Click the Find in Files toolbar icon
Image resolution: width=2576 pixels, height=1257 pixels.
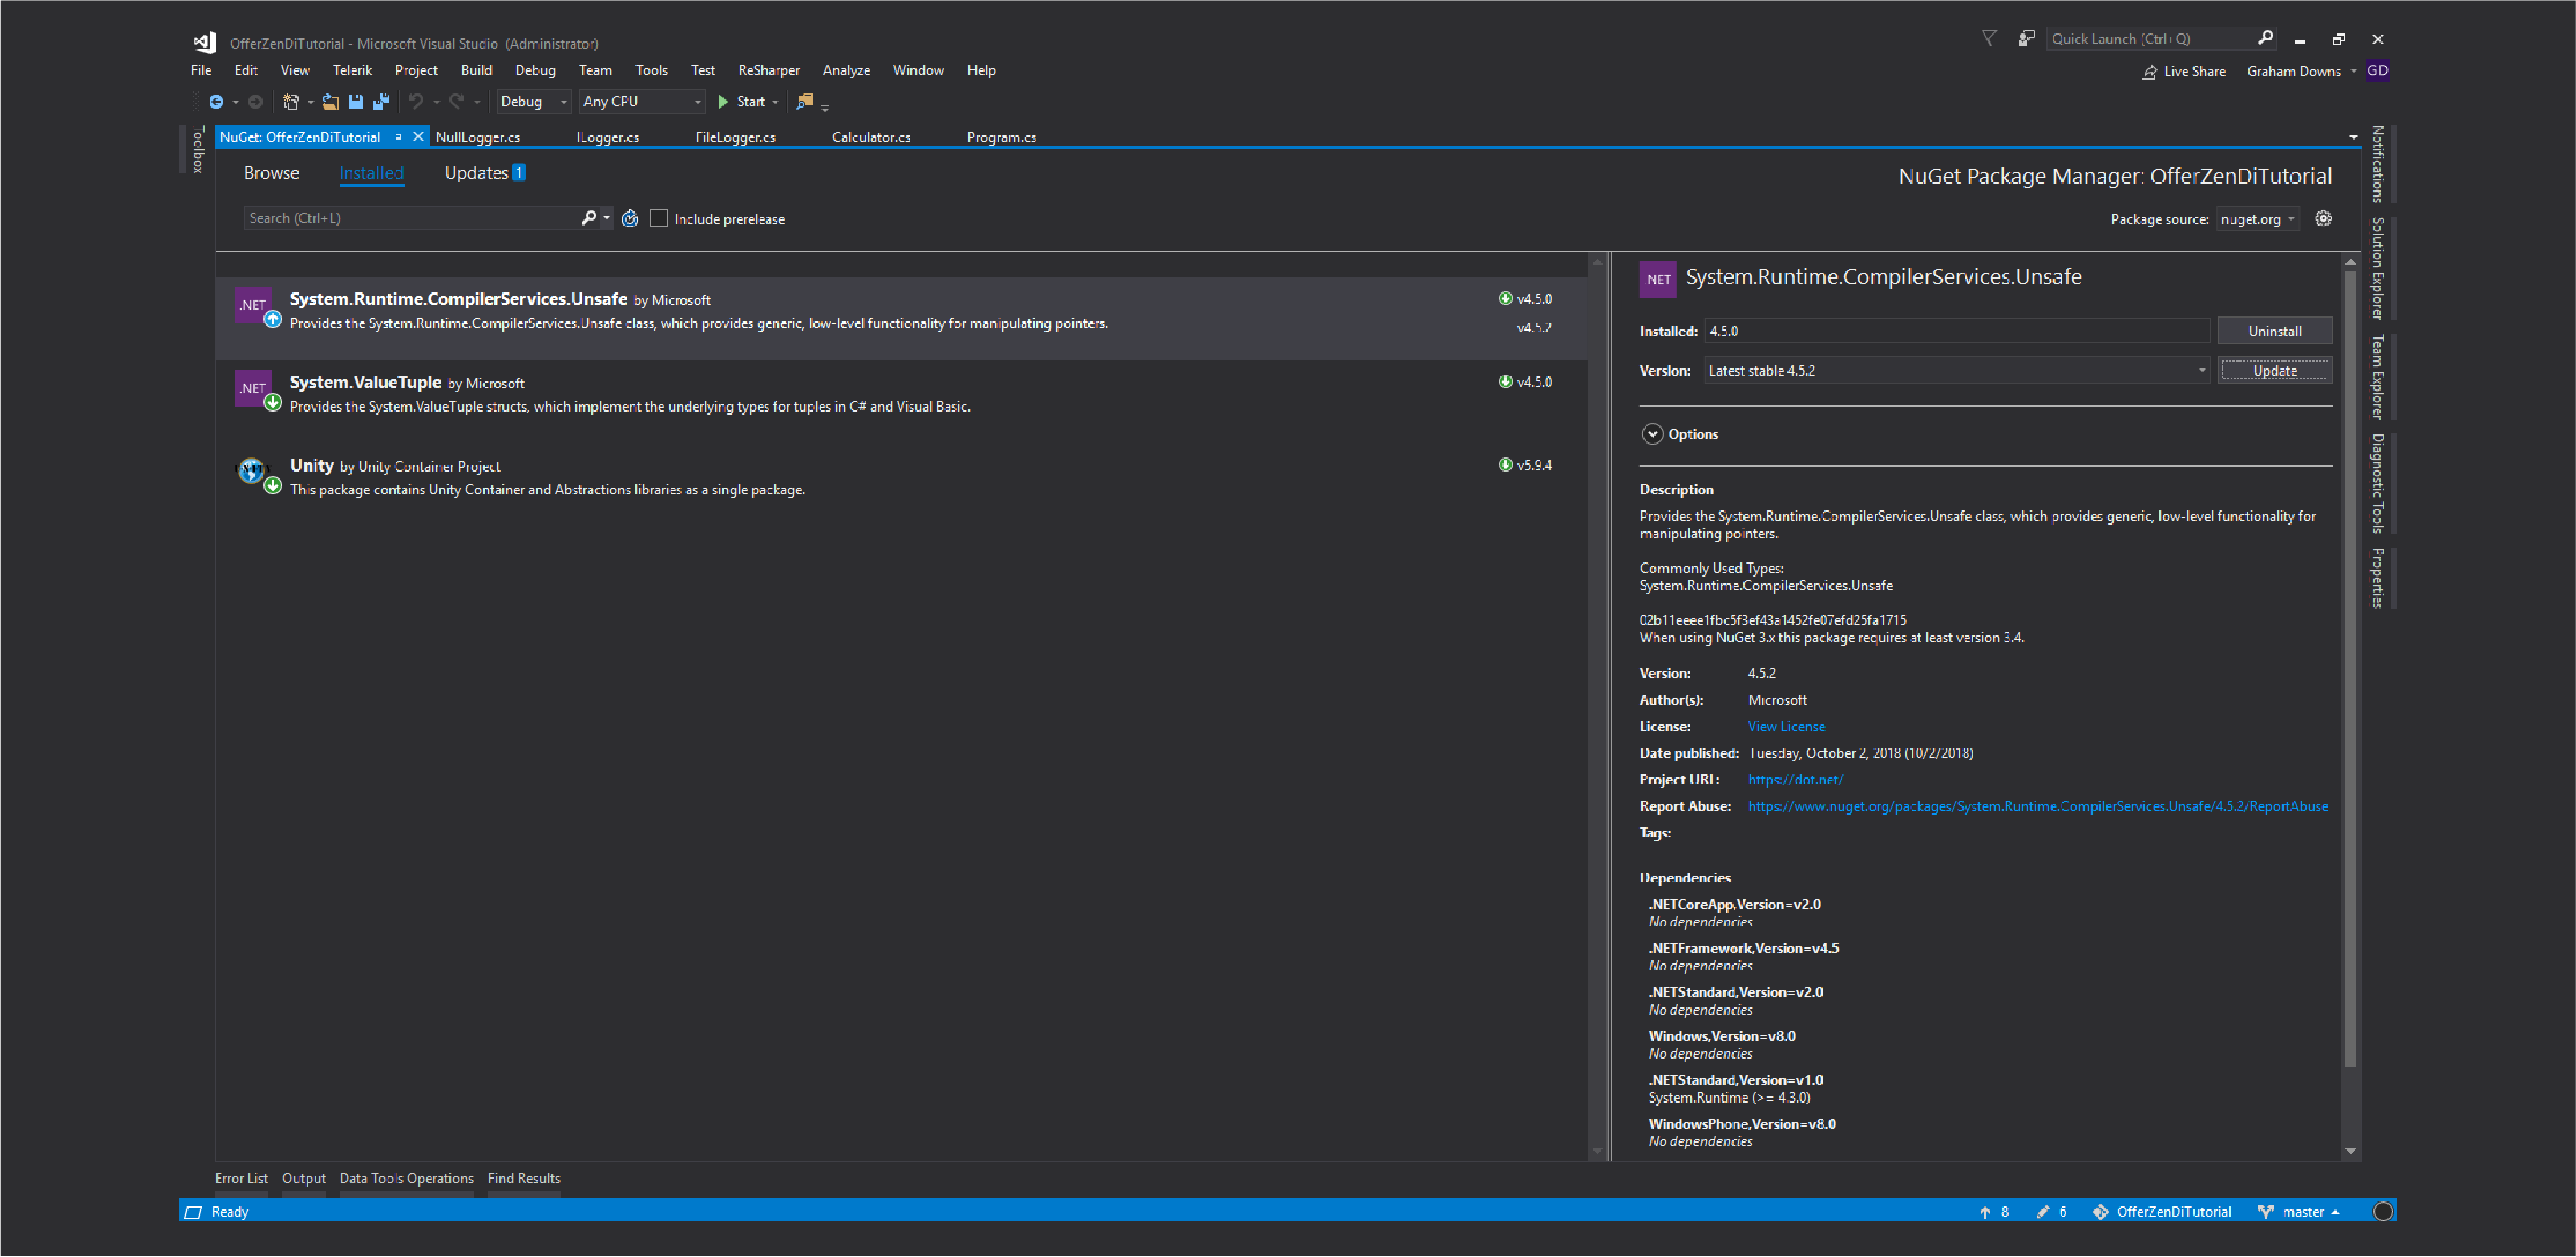tap(805, 102)
